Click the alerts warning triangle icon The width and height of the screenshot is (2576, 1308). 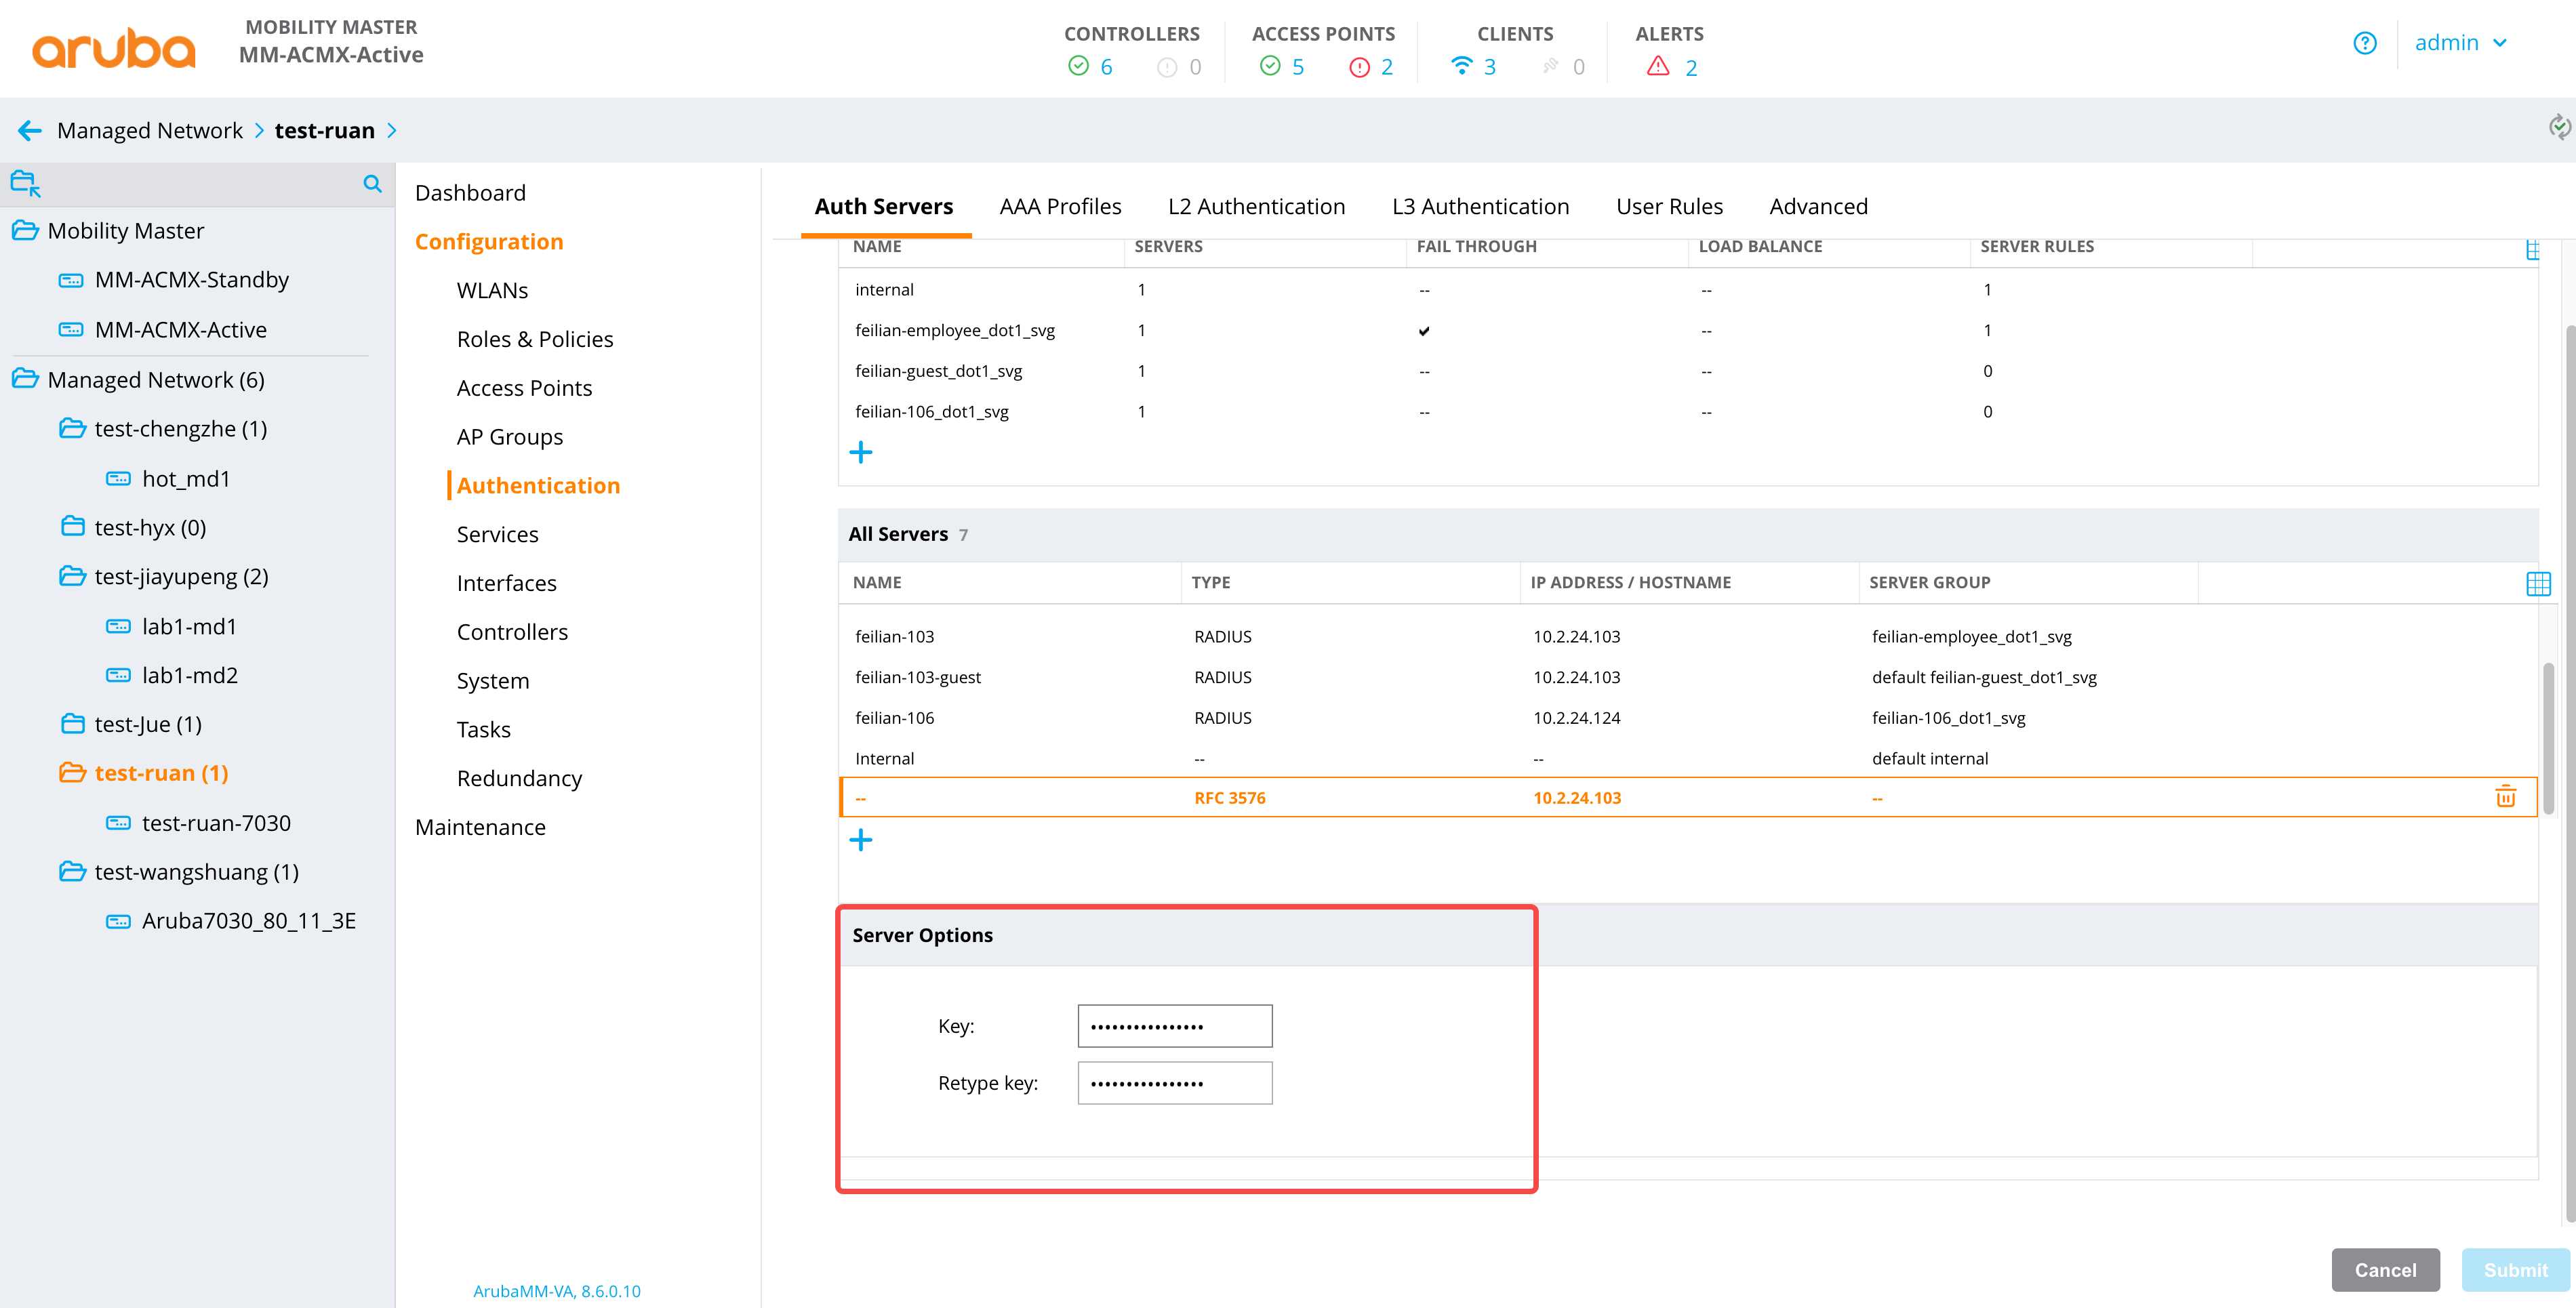tap(1658, 66)
